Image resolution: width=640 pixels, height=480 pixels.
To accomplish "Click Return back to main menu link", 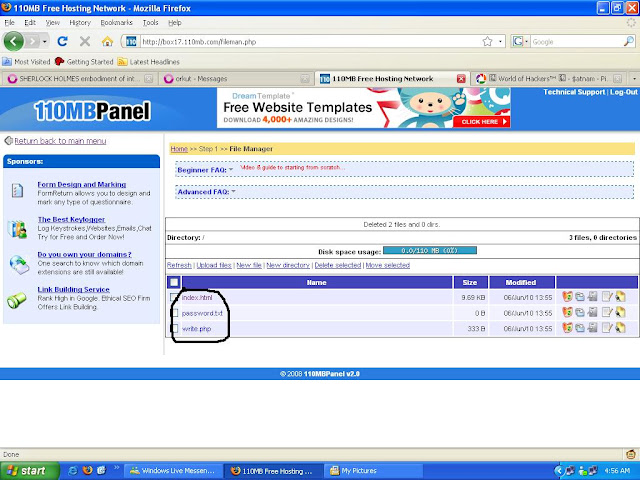I will tap(60, 141).
